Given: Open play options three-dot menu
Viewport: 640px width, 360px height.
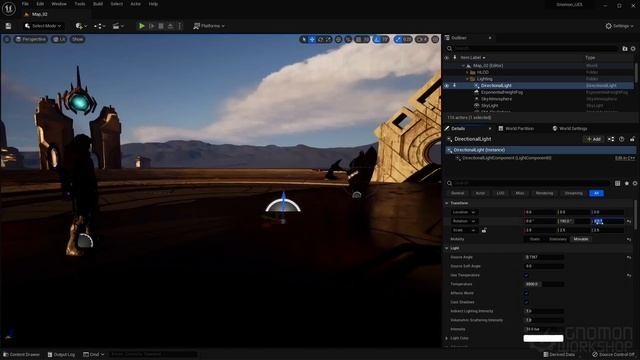Looking at the screenshot, I should [x=180, y=26].
